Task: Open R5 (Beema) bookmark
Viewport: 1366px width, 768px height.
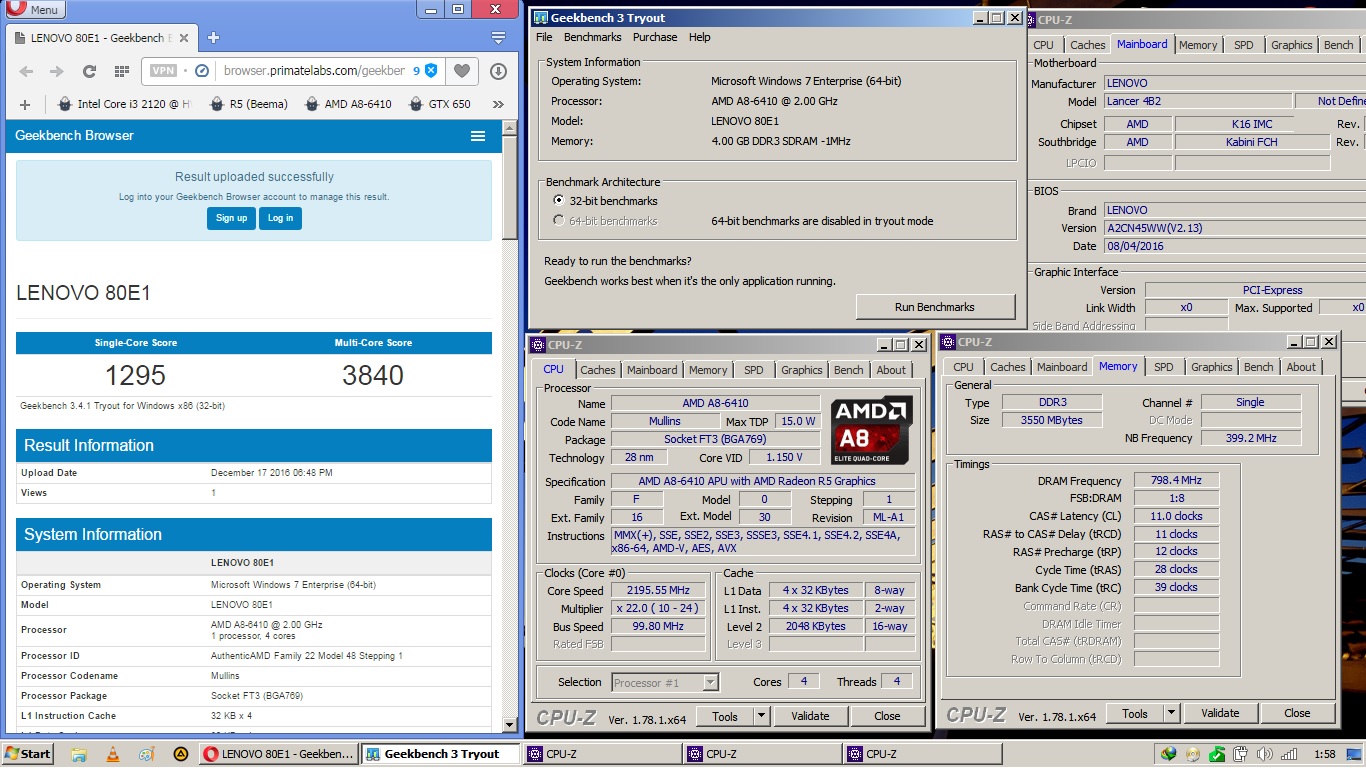Action: 249,104
